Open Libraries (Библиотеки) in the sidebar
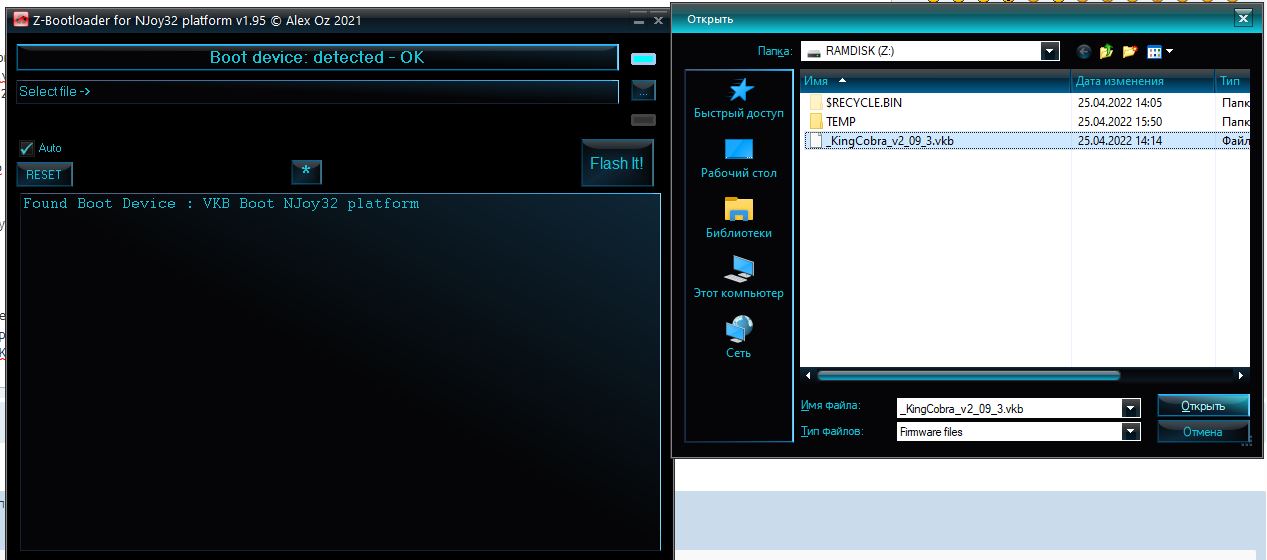Image resolution: width=1267 pixels, height=560 pixels. coord(739,218)
